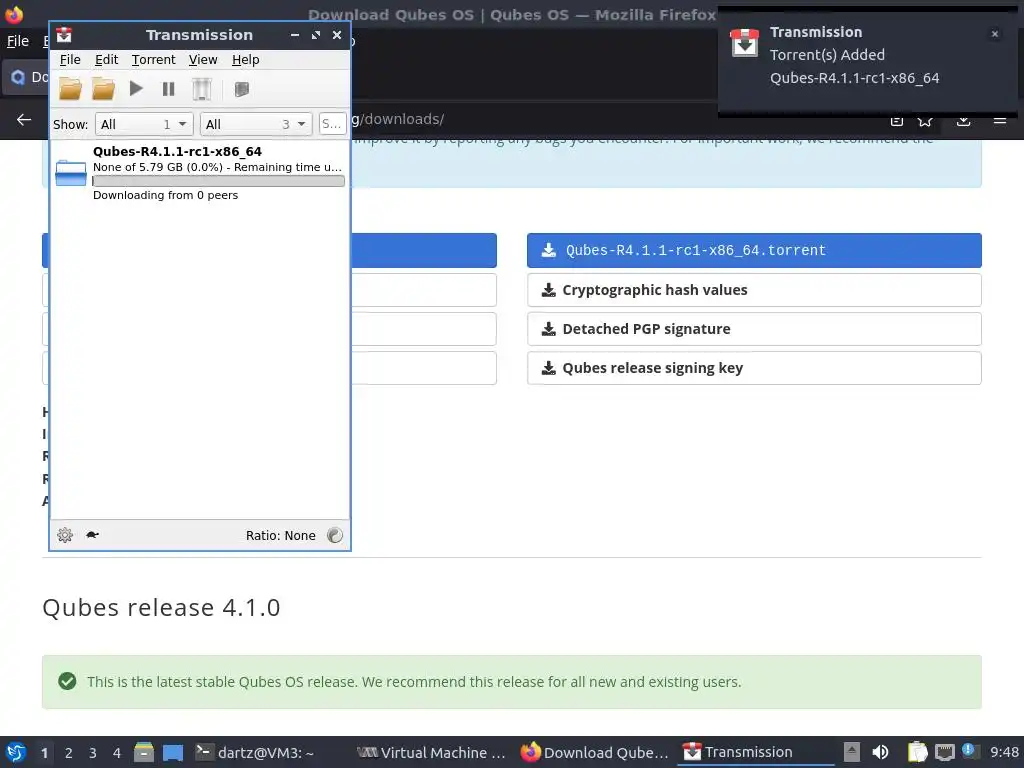Switch to virtual desktop 4
1024x768 pixels.
117,753
